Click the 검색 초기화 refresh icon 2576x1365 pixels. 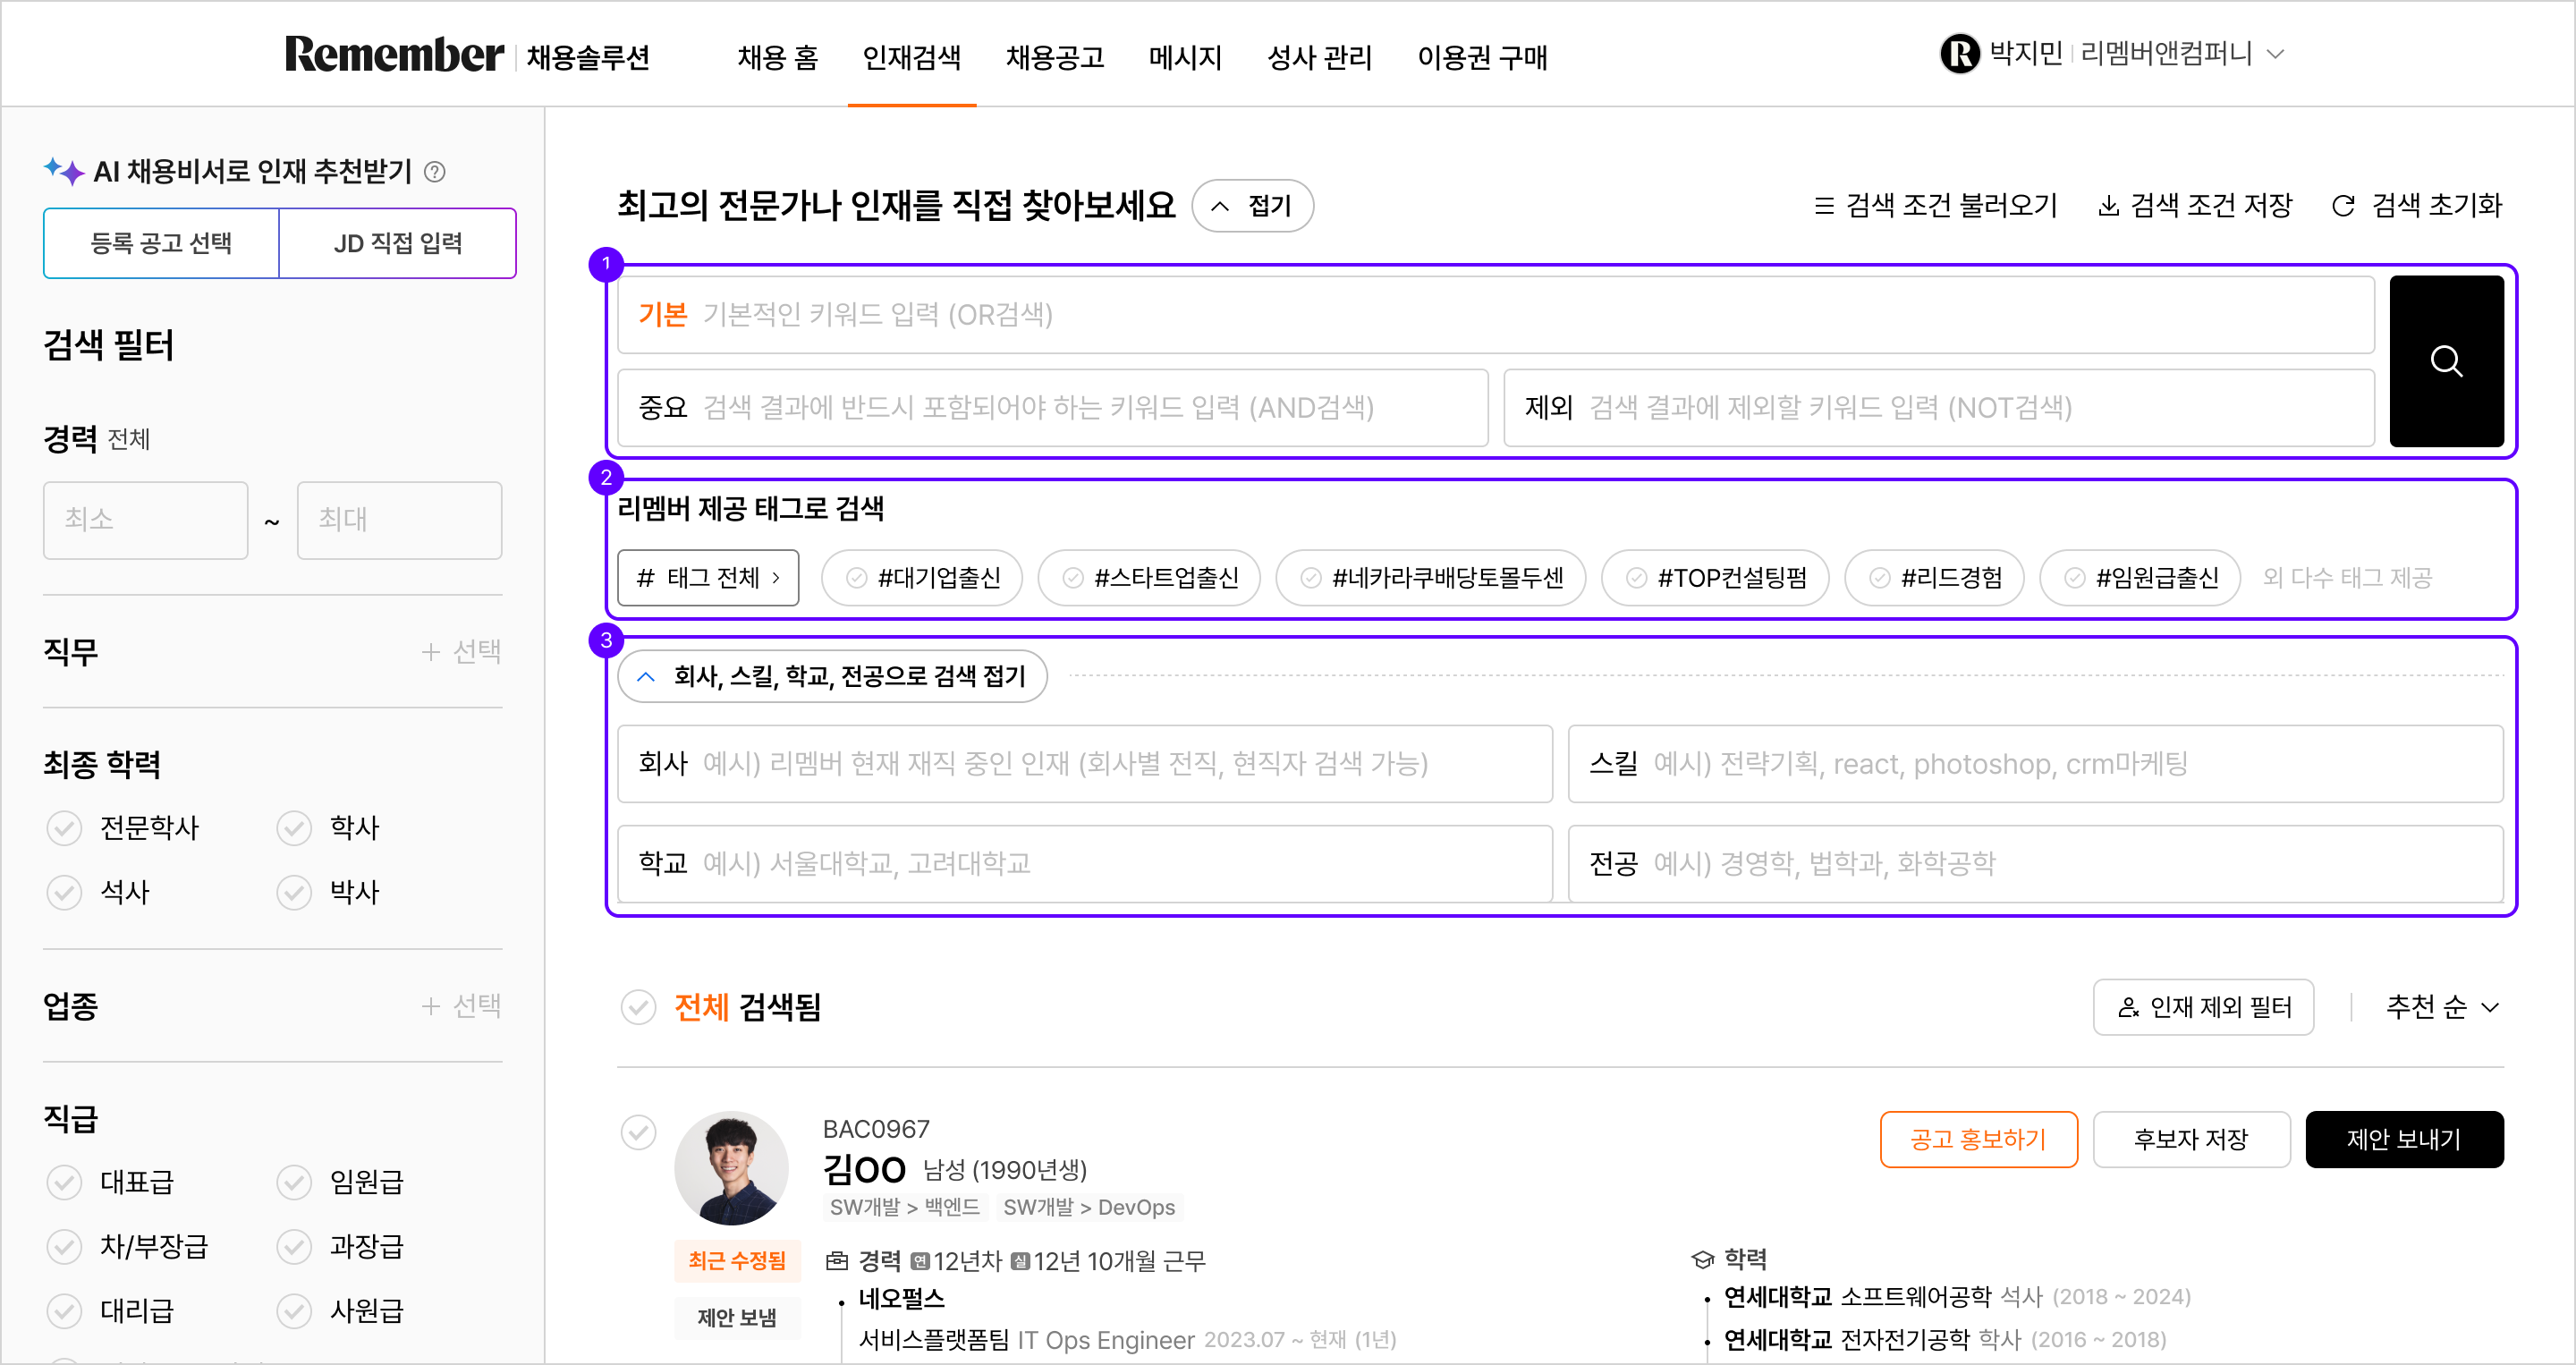click(2342, 206)
